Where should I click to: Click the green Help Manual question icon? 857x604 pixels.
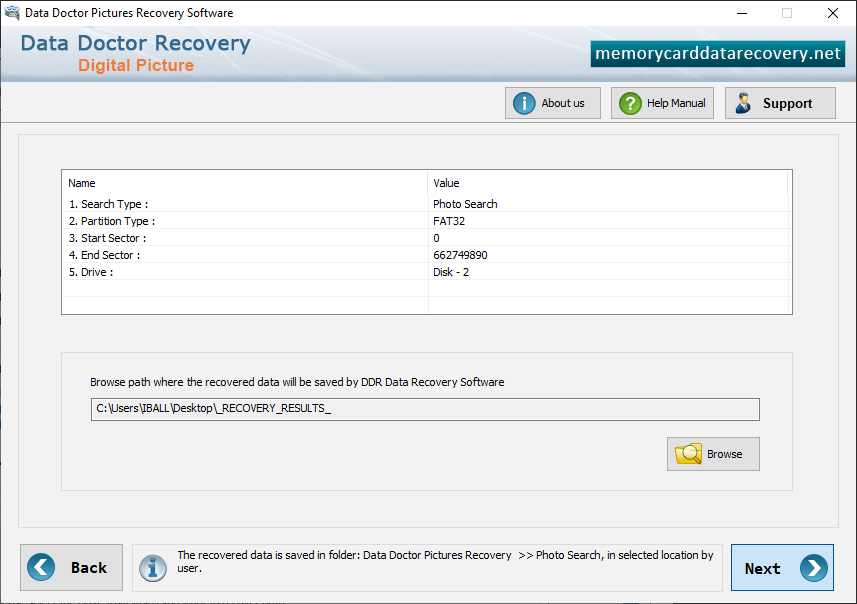click(630, 103)
